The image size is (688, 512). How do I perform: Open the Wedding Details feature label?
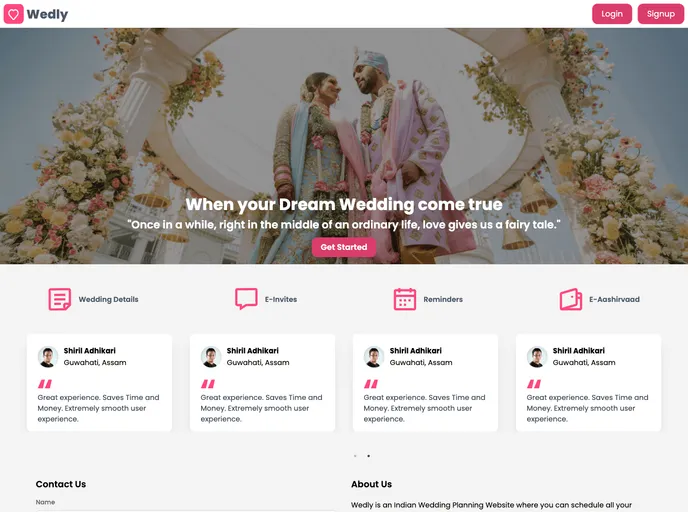[108, 299]
